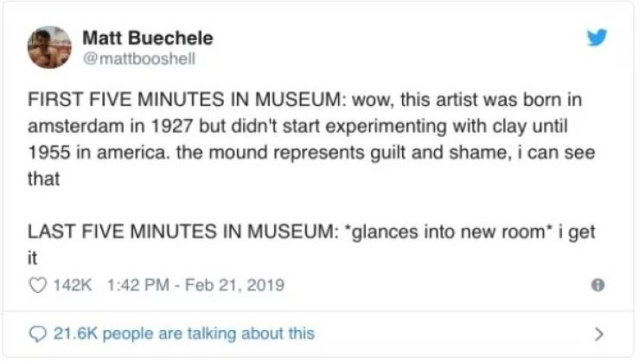Open the tweet info icon
Screen dimensions: 640x362
pos(598,285)
